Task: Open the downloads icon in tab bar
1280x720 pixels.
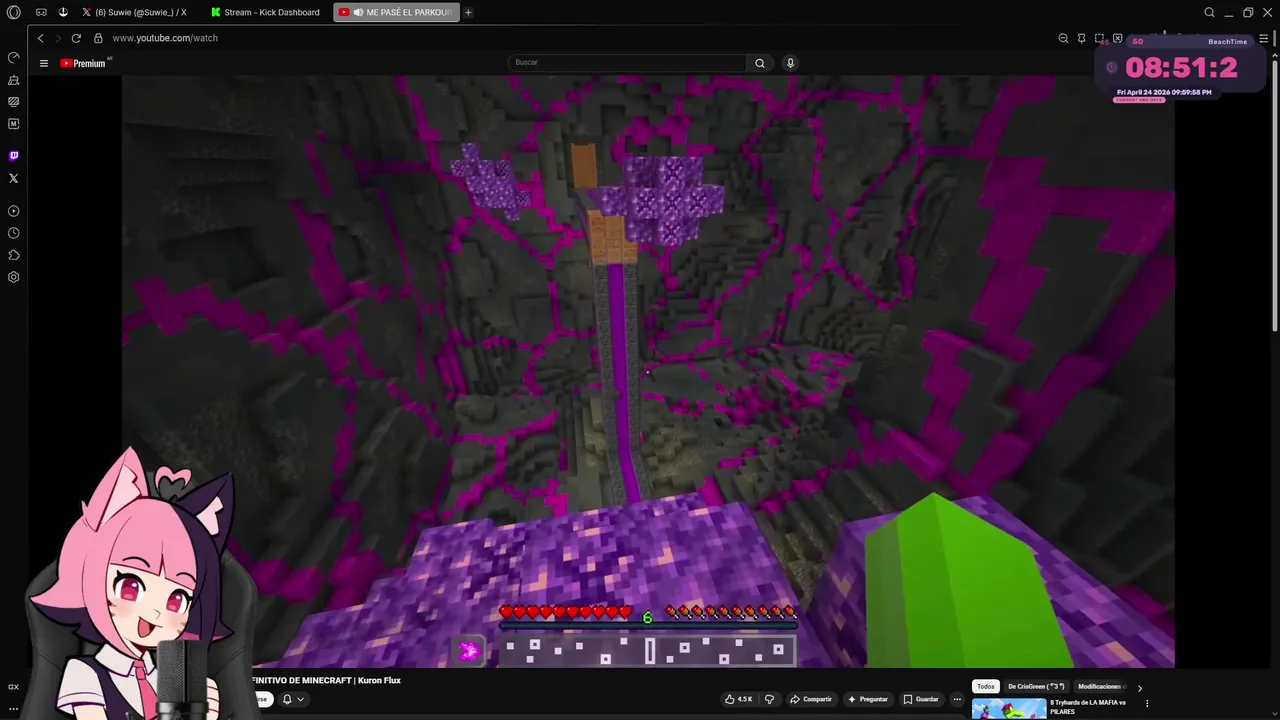Action: point(63,12)
